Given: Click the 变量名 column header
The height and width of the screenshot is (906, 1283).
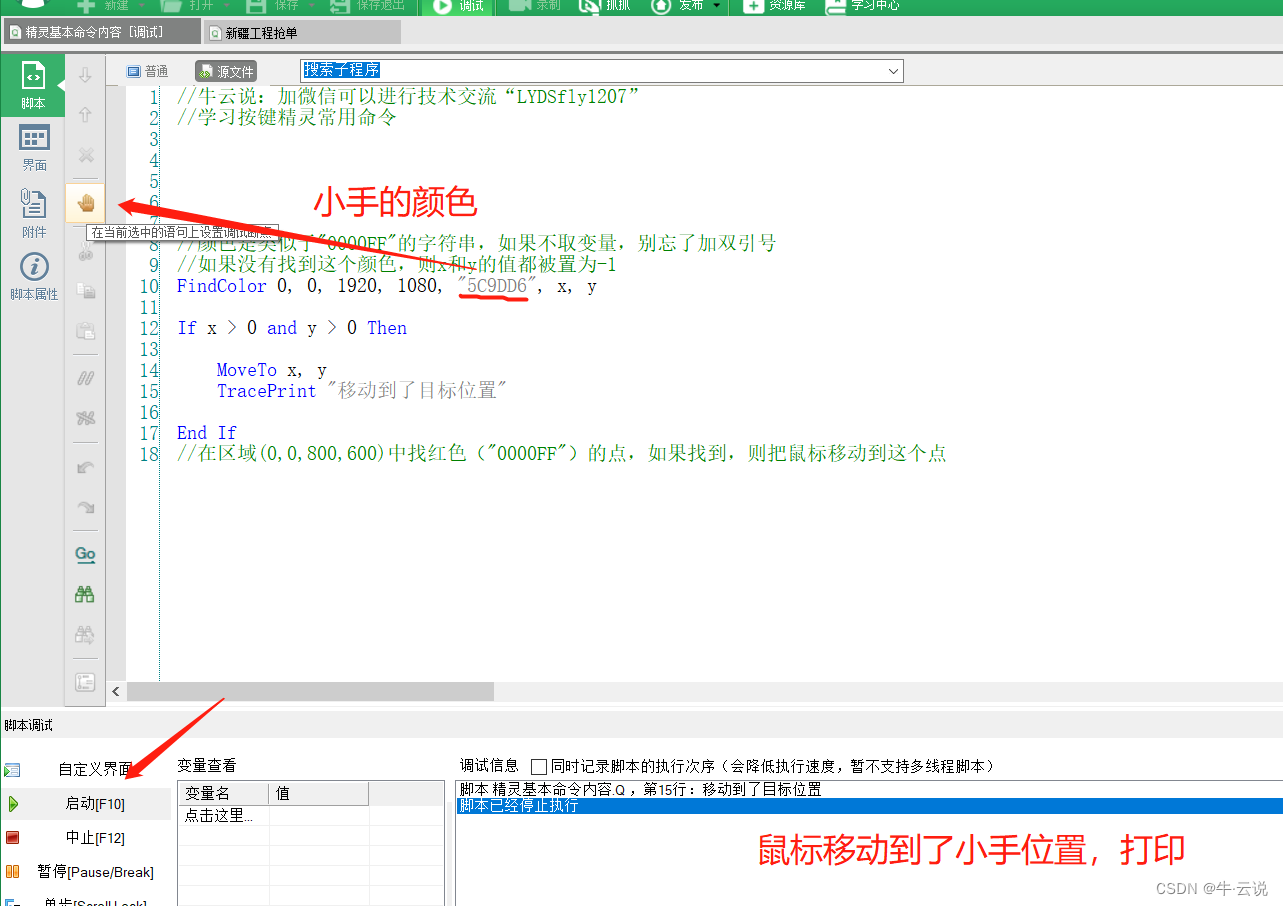Looking at the screenshot, I should pos(223,793).
